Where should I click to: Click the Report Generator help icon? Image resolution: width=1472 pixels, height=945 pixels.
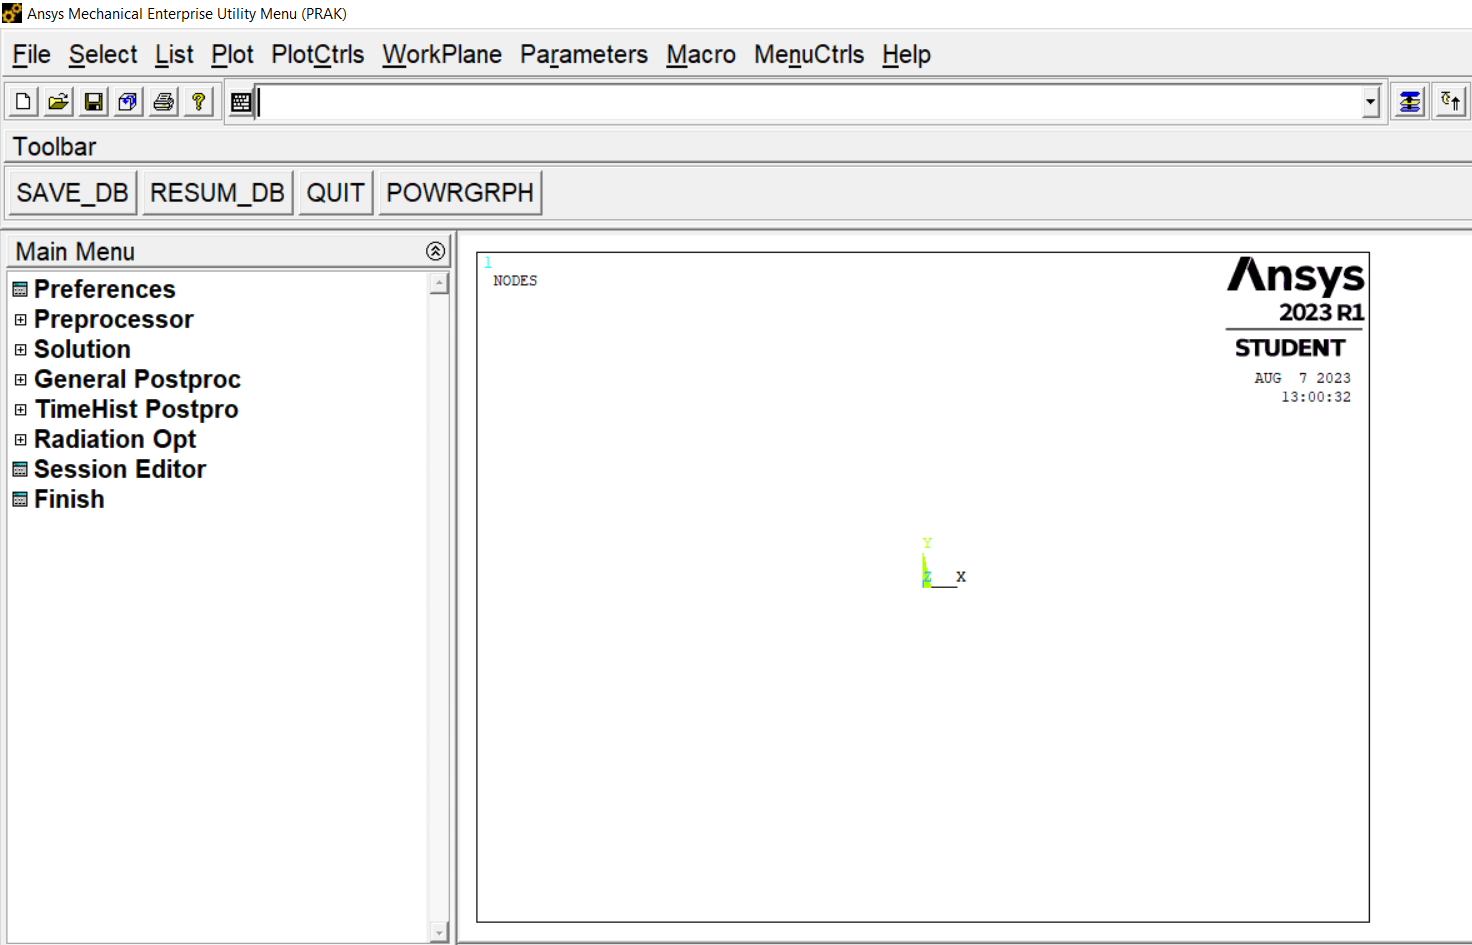[199, 102]
